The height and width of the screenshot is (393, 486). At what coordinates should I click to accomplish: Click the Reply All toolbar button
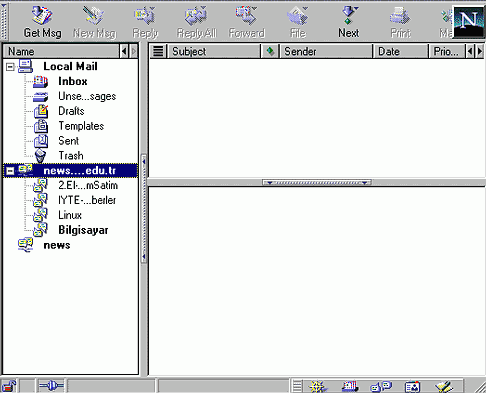(x=197, y=22)
